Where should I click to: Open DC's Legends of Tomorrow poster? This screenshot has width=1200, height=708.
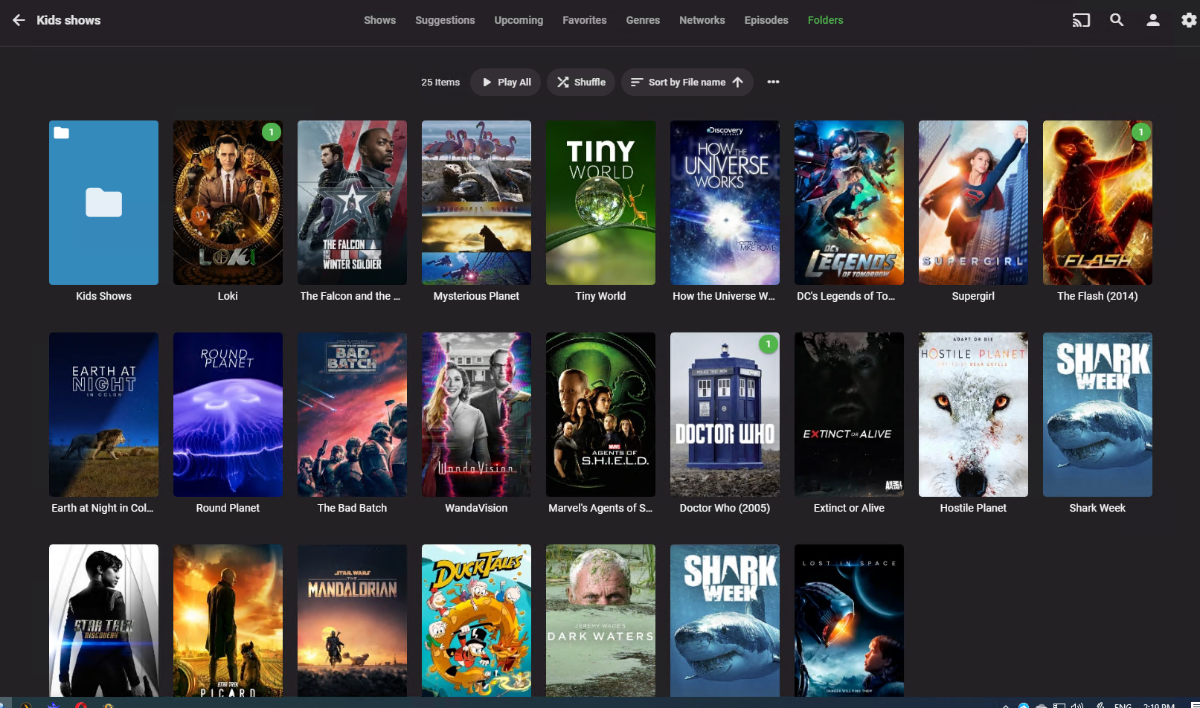(x=849, y=203)
